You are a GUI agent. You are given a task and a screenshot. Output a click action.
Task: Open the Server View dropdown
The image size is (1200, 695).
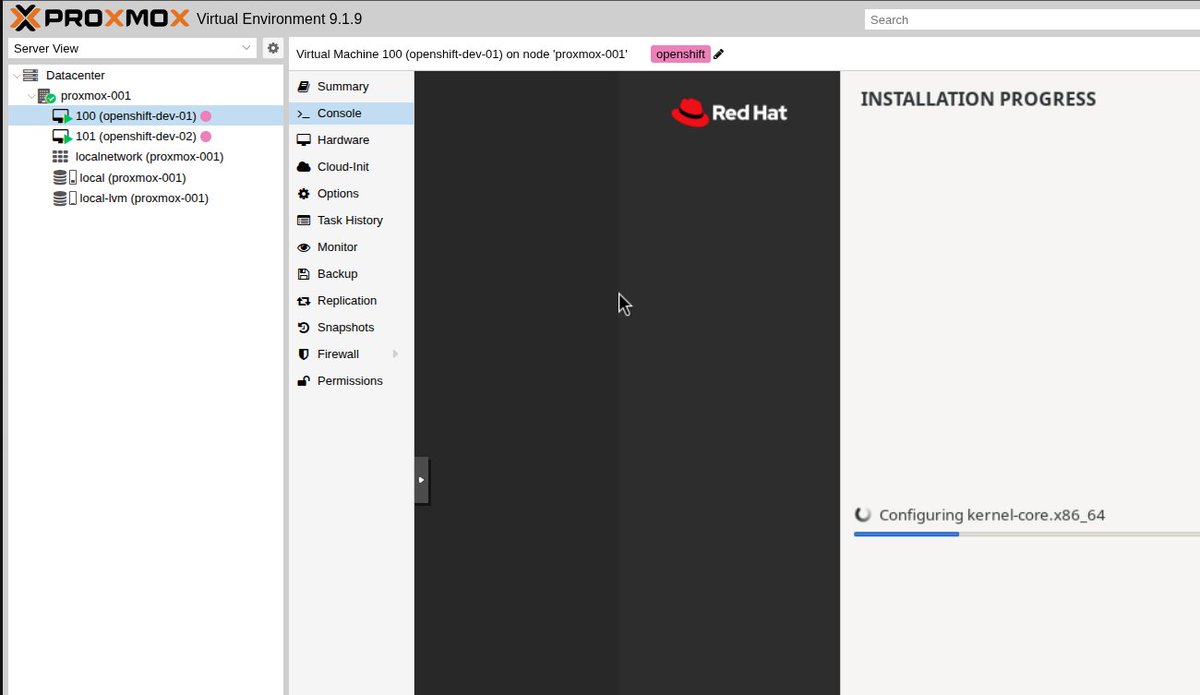tap(246, 47)
